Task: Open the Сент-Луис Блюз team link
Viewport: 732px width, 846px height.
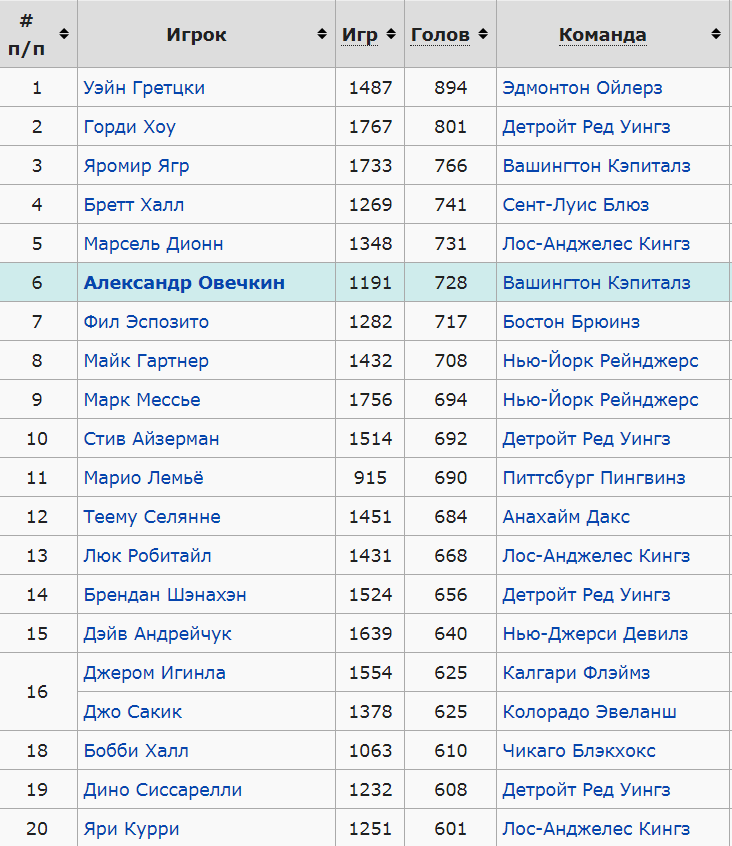Action: [x=576, y=204]
